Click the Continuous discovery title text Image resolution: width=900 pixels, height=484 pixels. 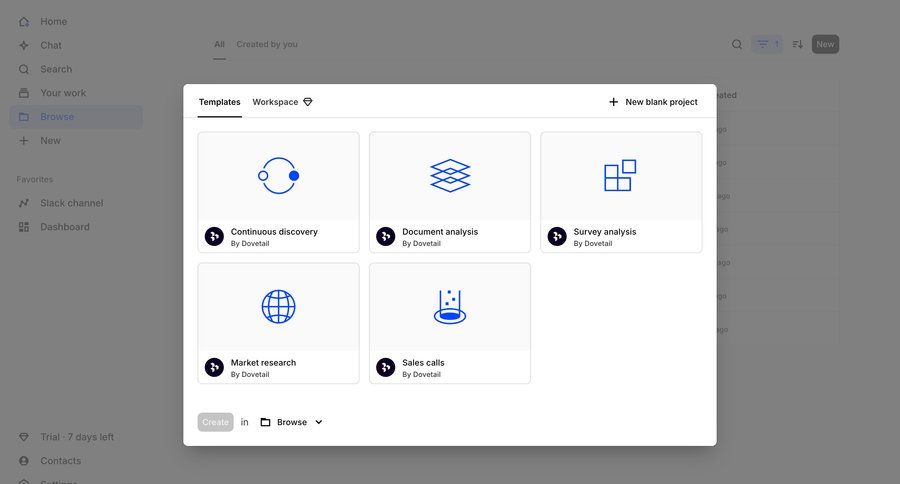tap(274, 232)
